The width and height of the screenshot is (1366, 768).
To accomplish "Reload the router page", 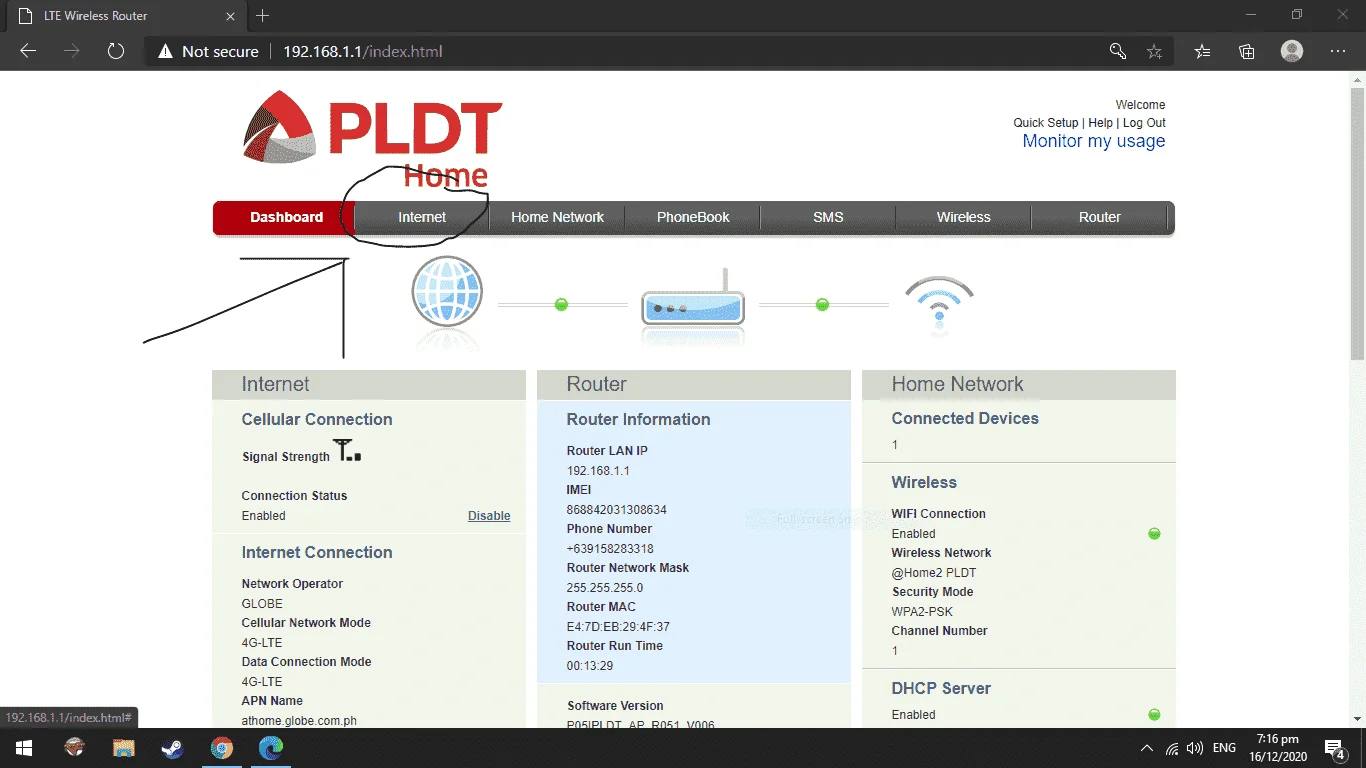I will pyautogui.click(x=116, y=51).
